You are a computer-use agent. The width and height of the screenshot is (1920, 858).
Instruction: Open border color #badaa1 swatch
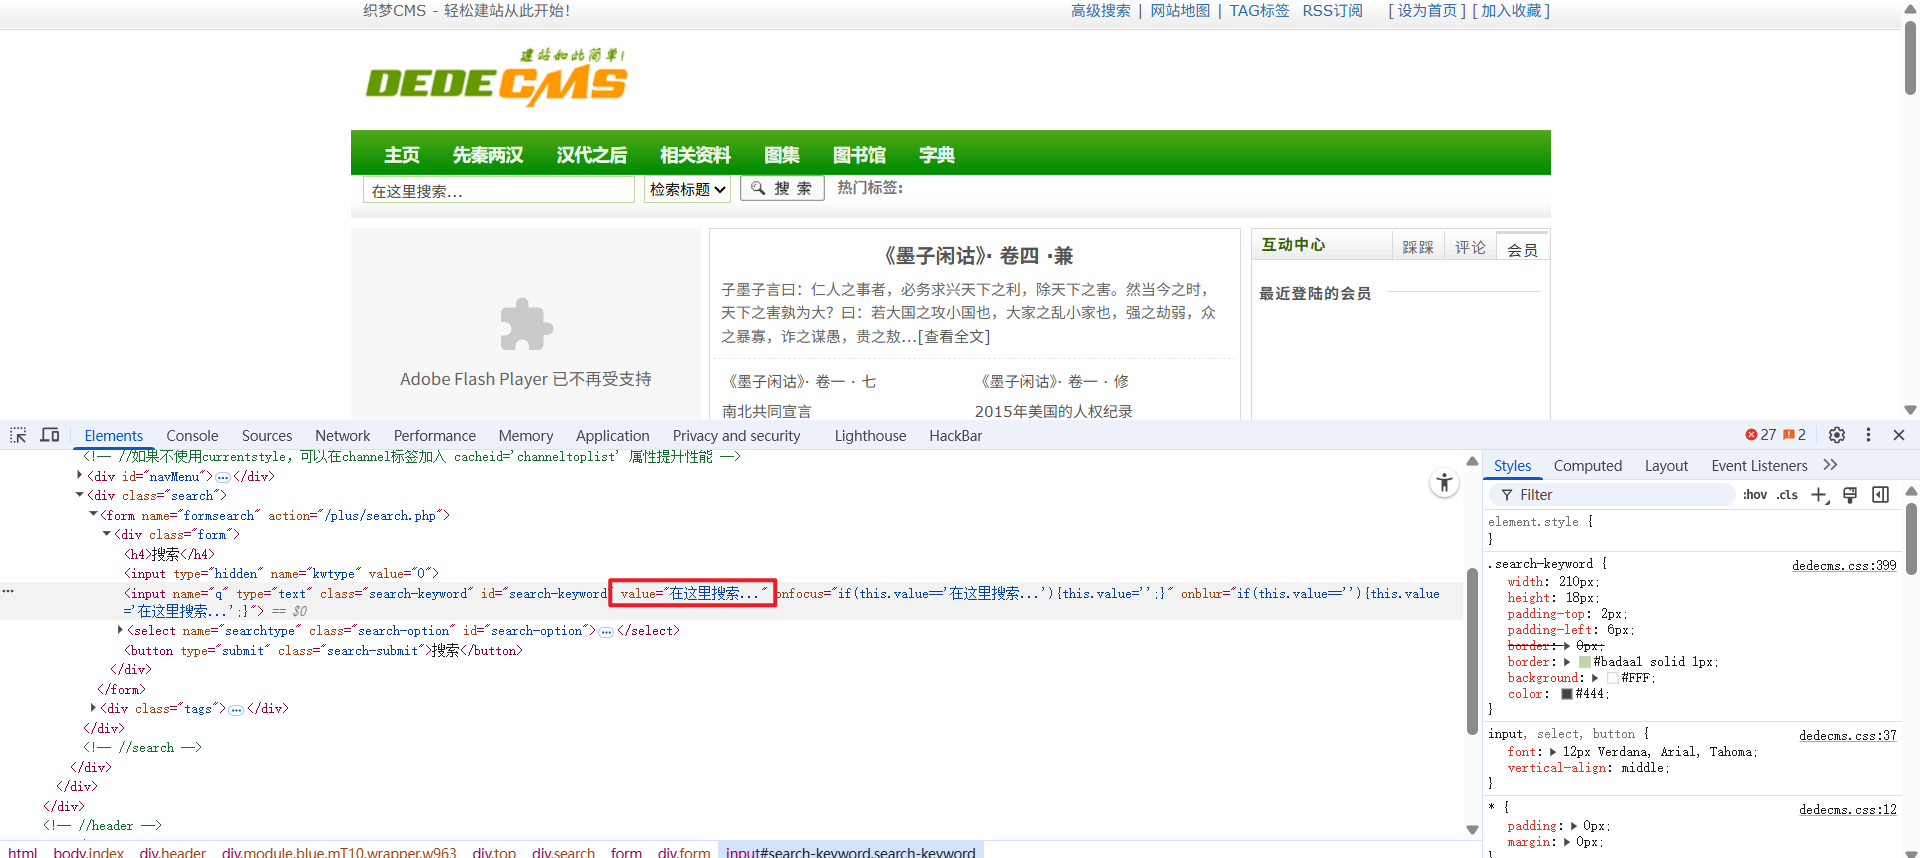[1585, 662]
